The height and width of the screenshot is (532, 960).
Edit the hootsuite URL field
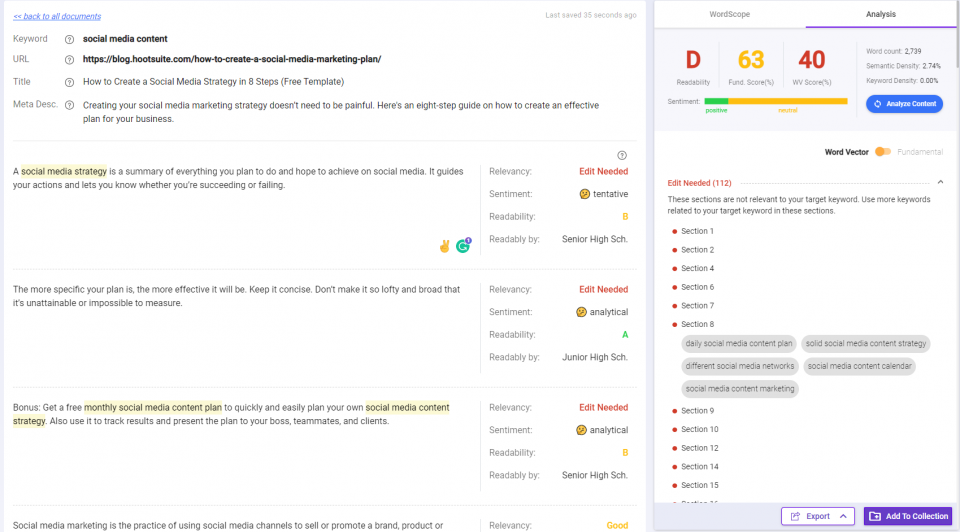coord(232,59)
